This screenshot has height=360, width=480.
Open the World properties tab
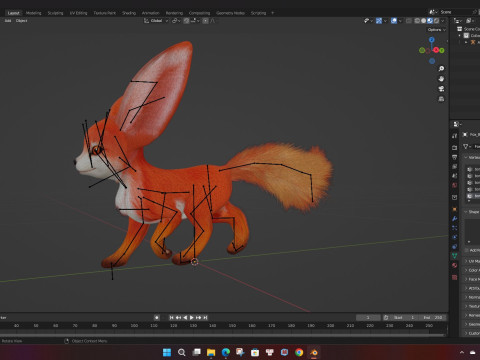click(x=455, y=185)
